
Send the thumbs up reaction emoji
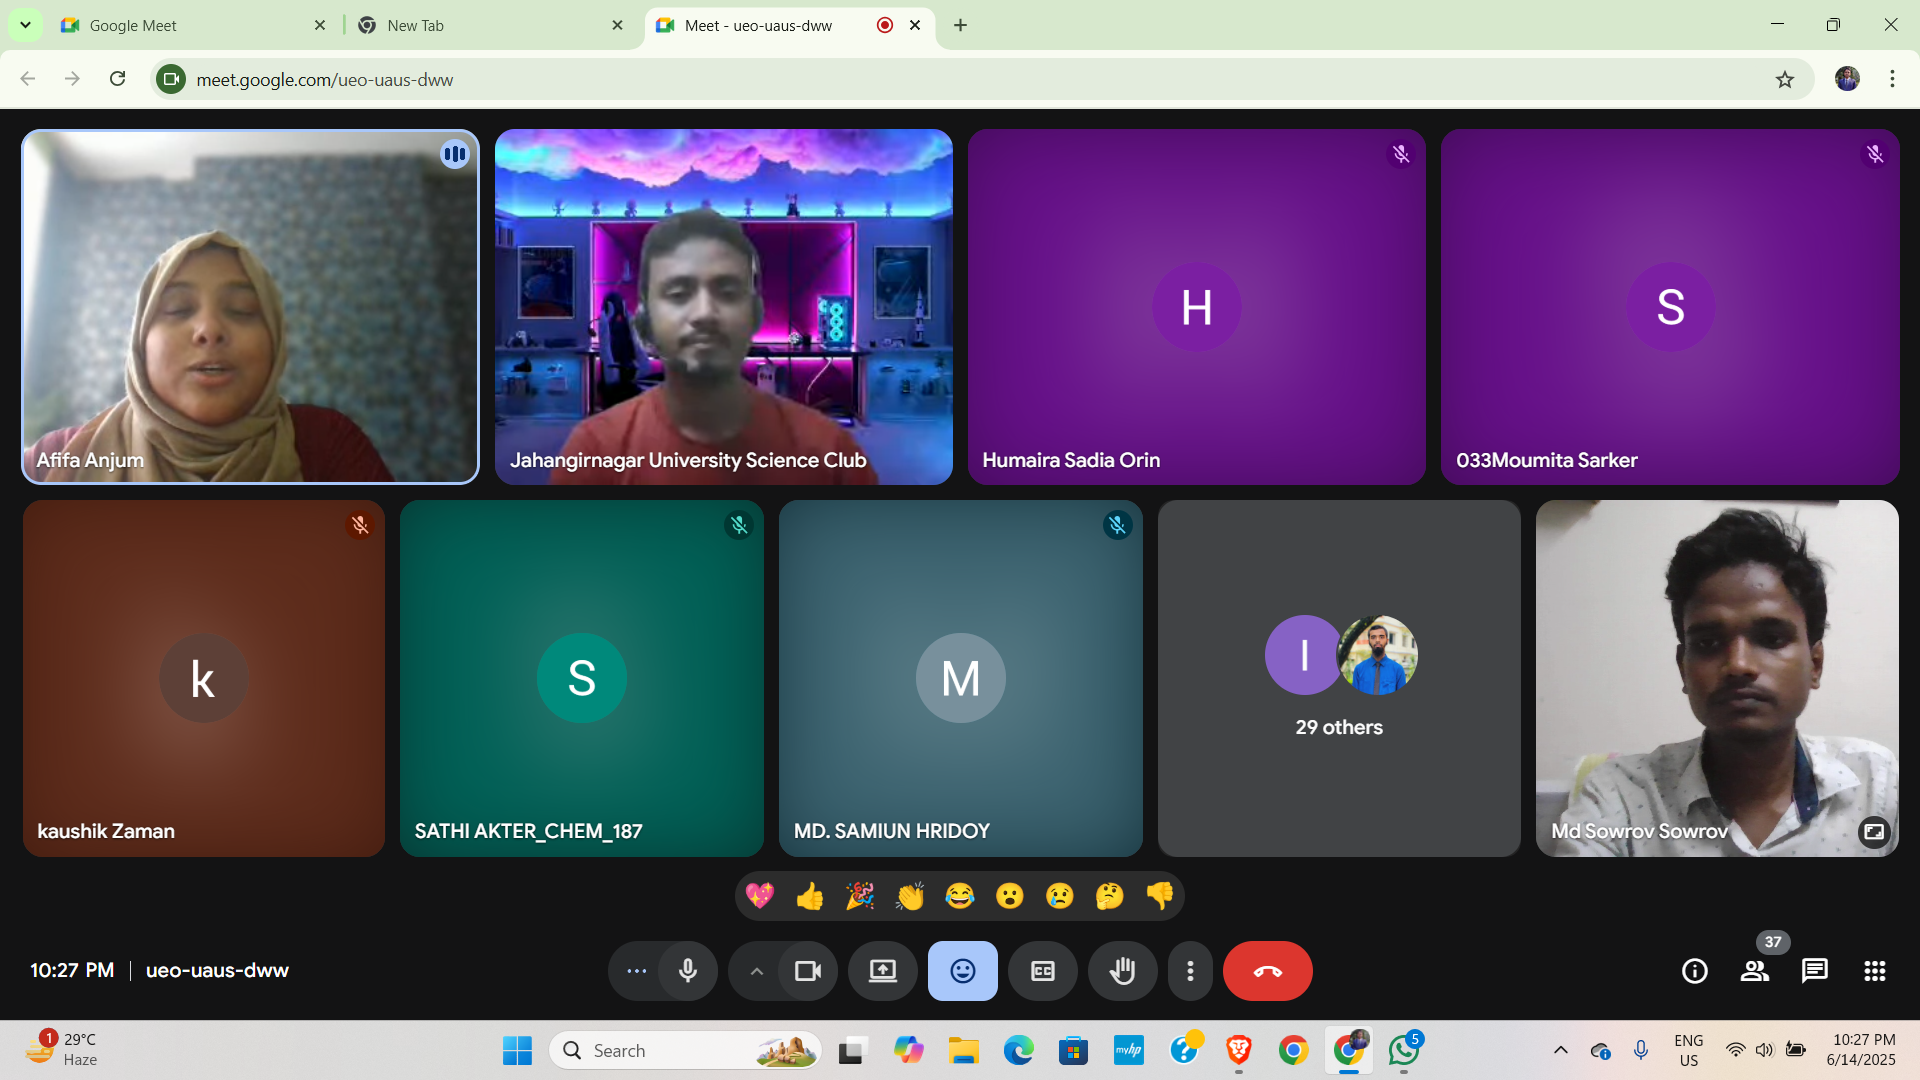pos(809,896)
